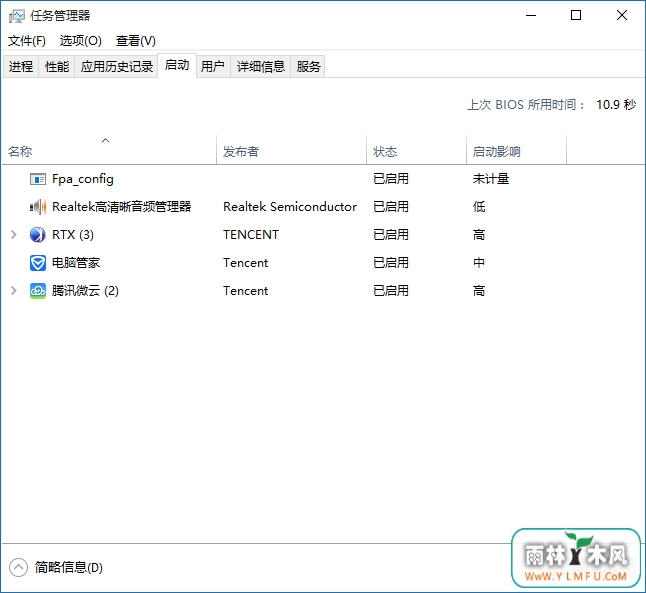Click the 已启用 status of Realtek row
This screenshot has width=646, height=593.
tap(391, 207)
